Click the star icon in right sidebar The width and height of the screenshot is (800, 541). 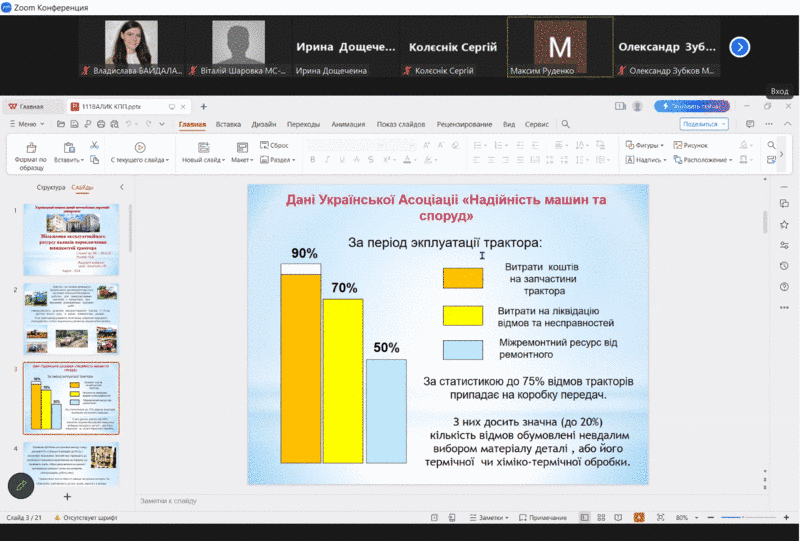784,225
